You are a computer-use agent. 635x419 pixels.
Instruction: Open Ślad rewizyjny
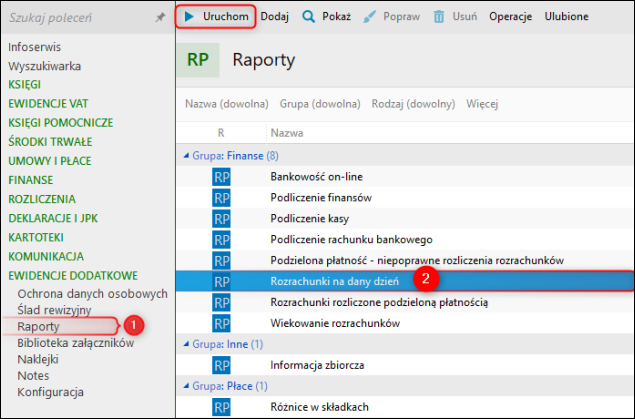(54, 310)
